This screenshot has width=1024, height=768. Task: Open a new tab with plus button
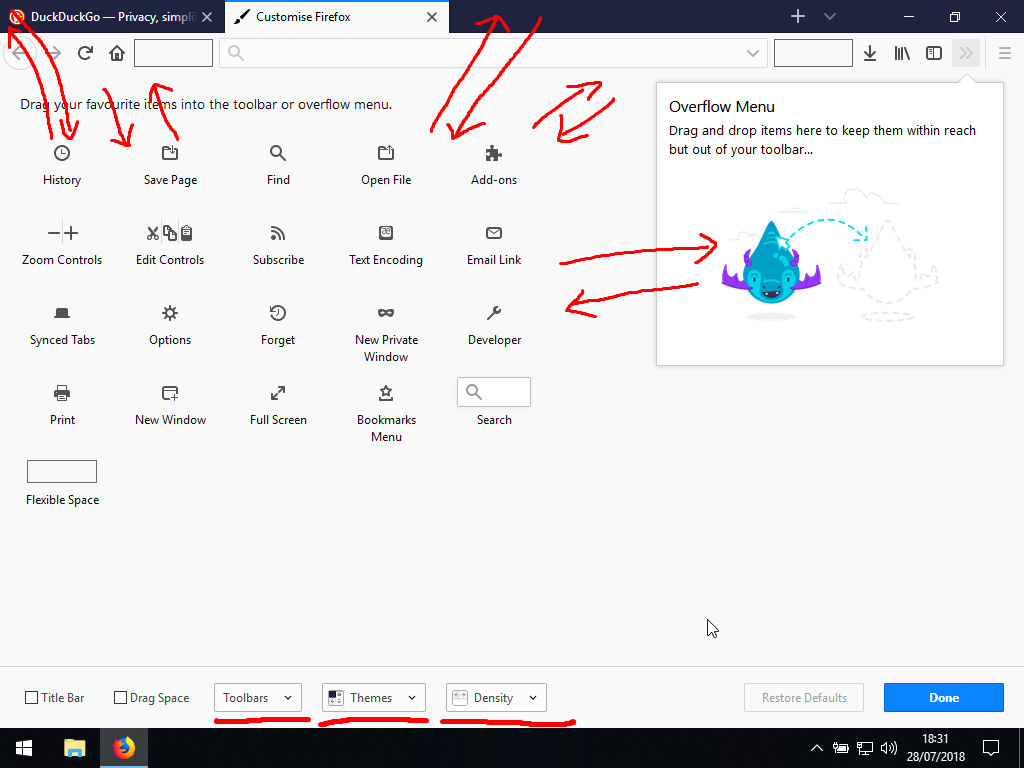point(798,16)
